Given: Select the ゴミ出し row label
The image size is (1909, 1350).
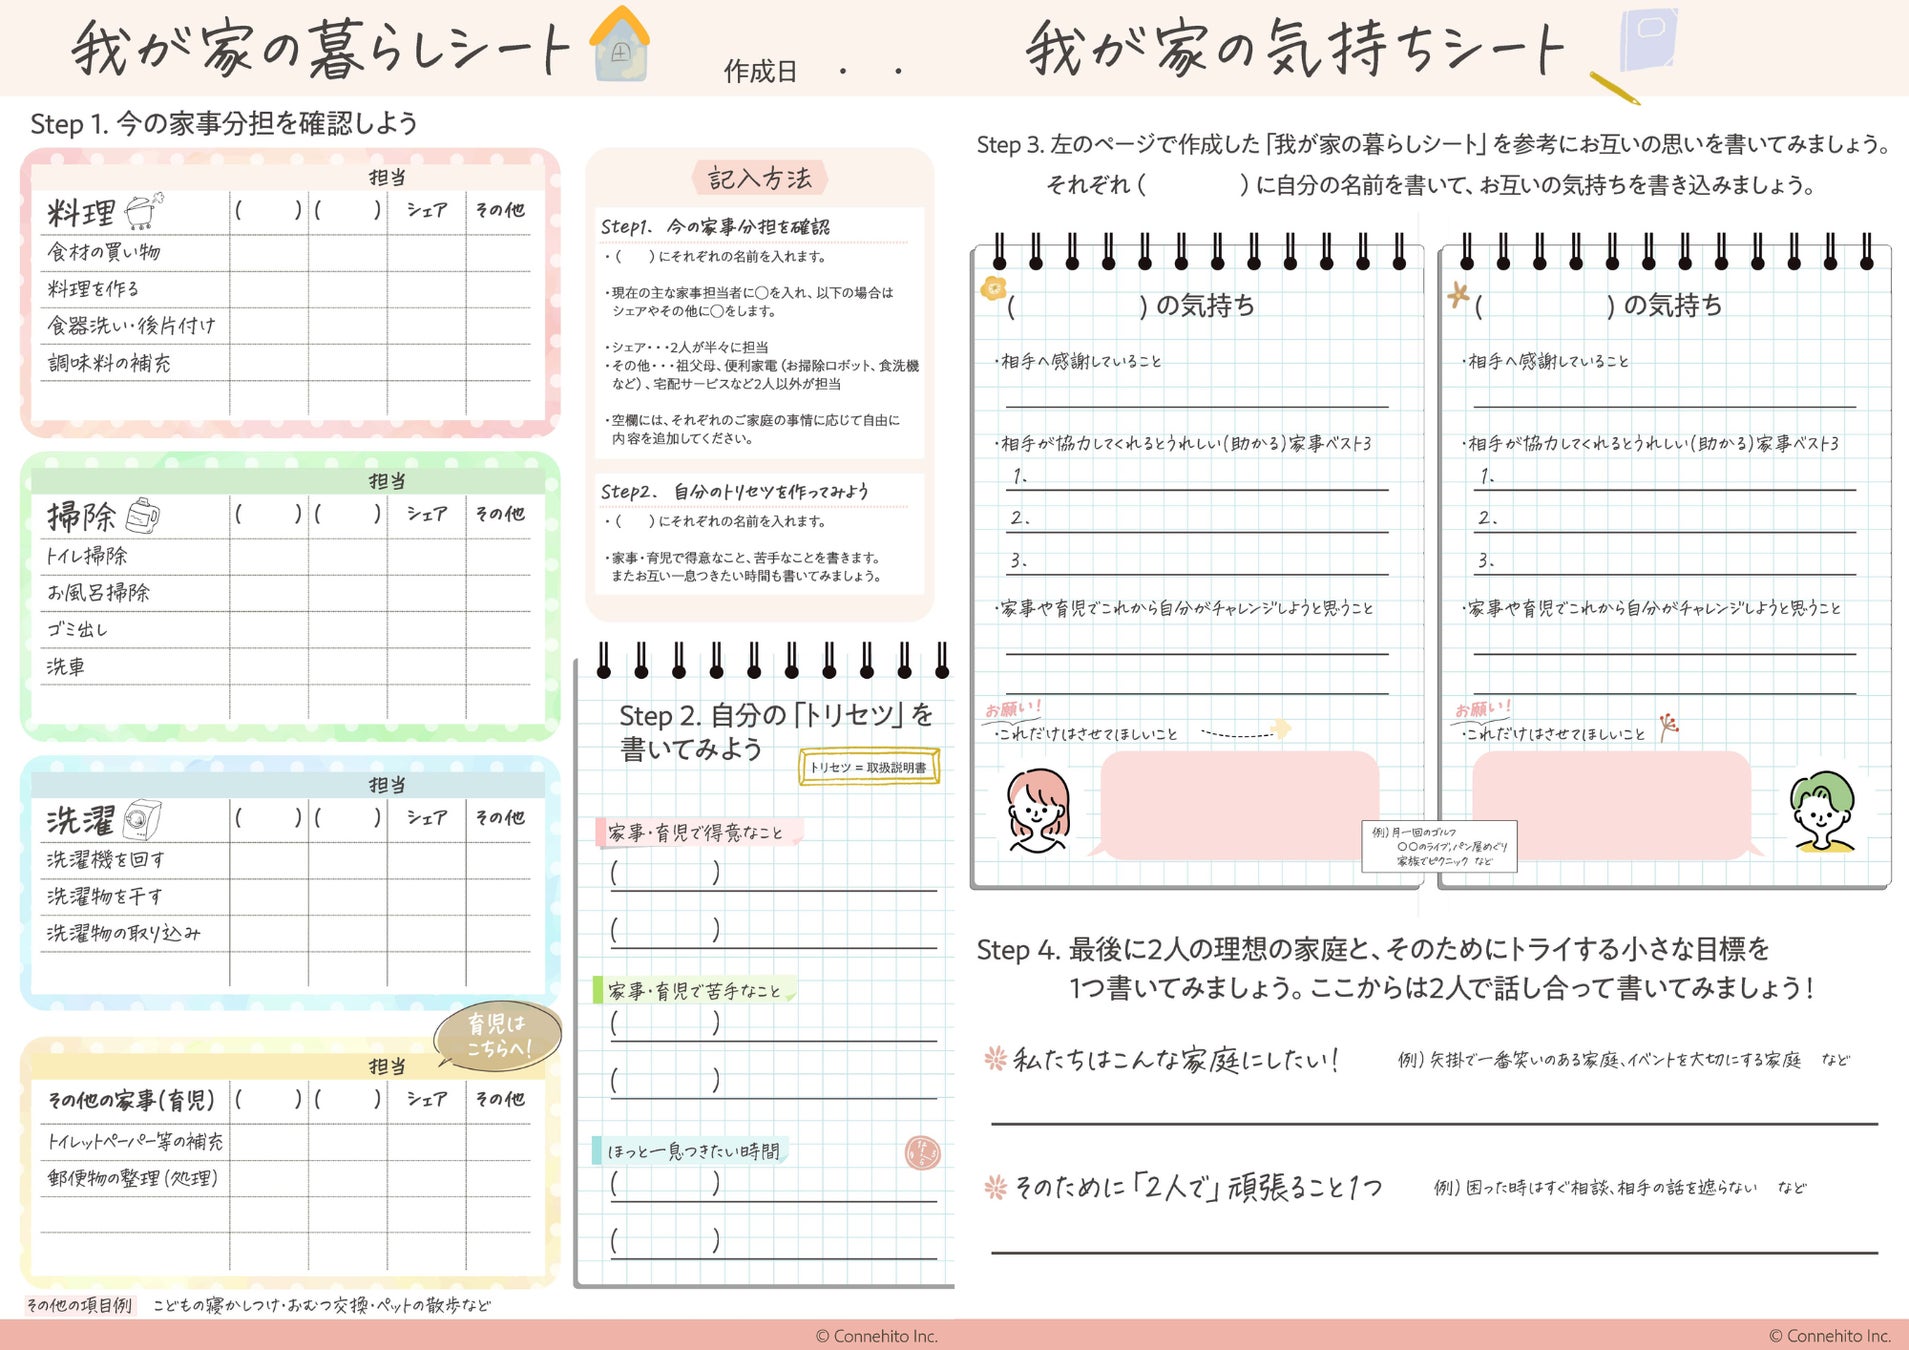Looking at the screenshot, I should (77, 630).
